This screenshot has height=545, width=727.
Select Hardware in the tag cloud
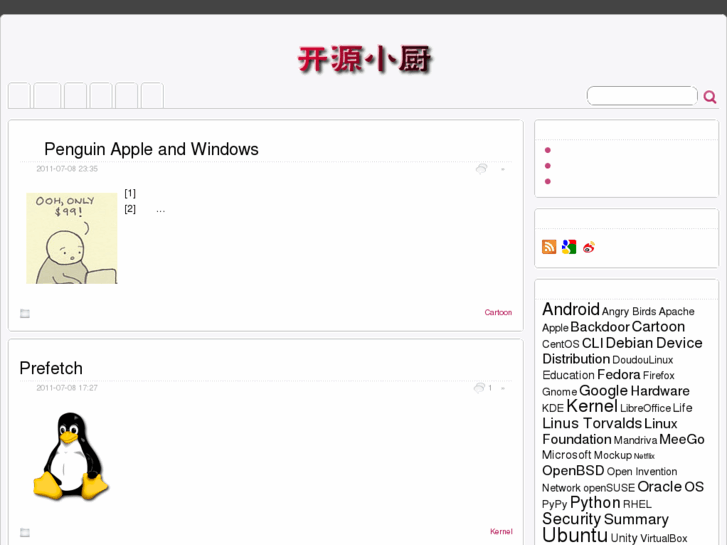tap(660, 391)
